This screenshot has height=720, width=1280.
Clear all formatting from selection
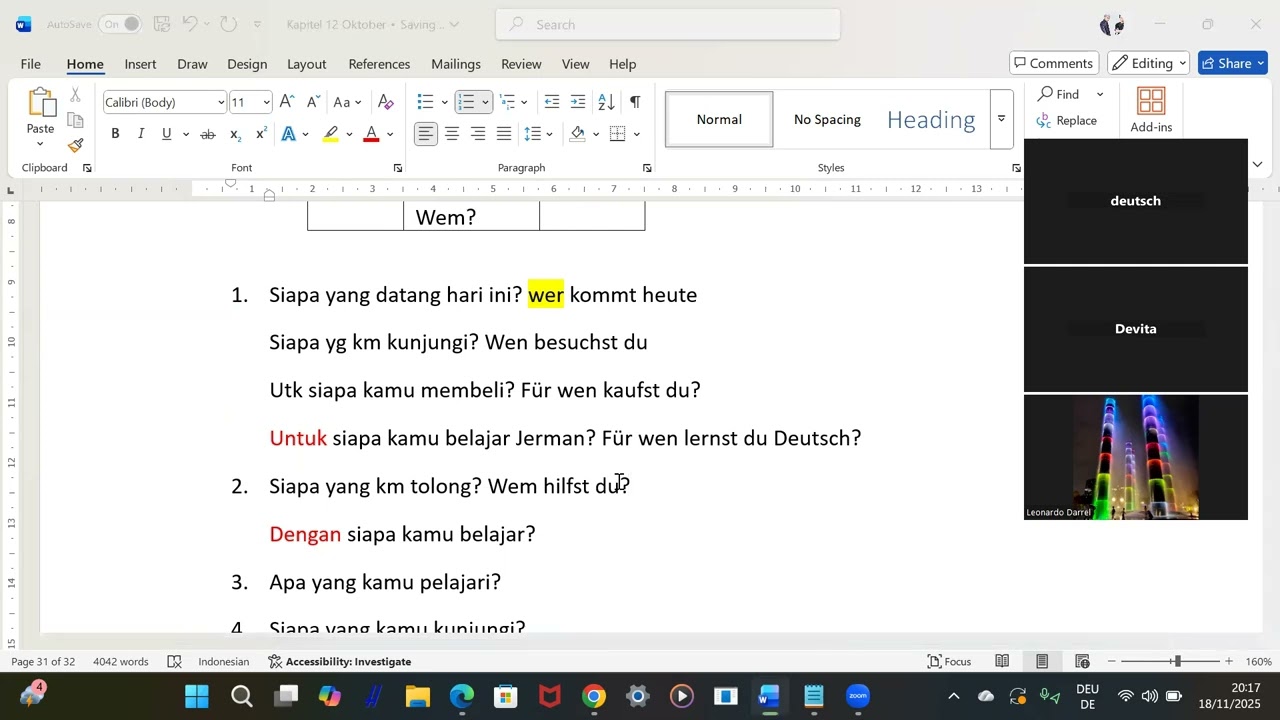[x=386, y=102]
